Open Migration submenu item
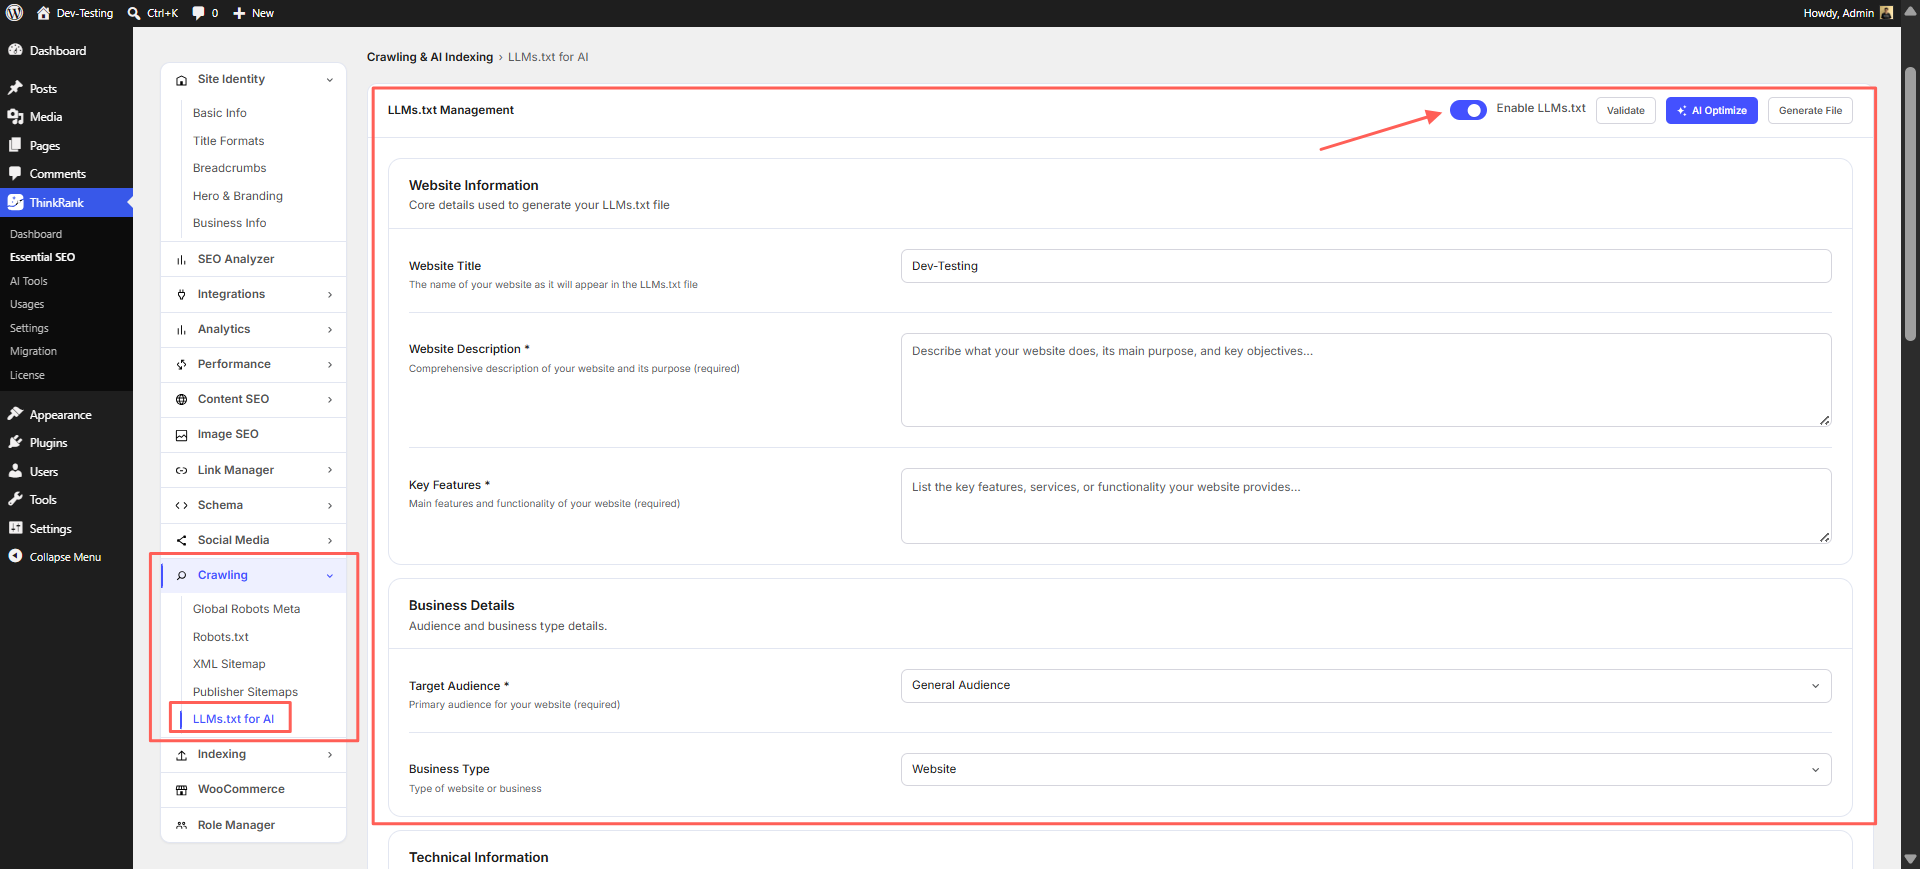This screenshot has width=1920, height=869. [x=33, y=351]
